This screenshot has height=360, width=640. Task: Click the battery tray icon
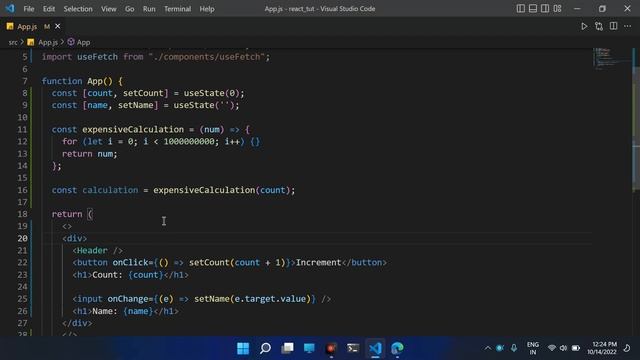[x=576, y=348]
